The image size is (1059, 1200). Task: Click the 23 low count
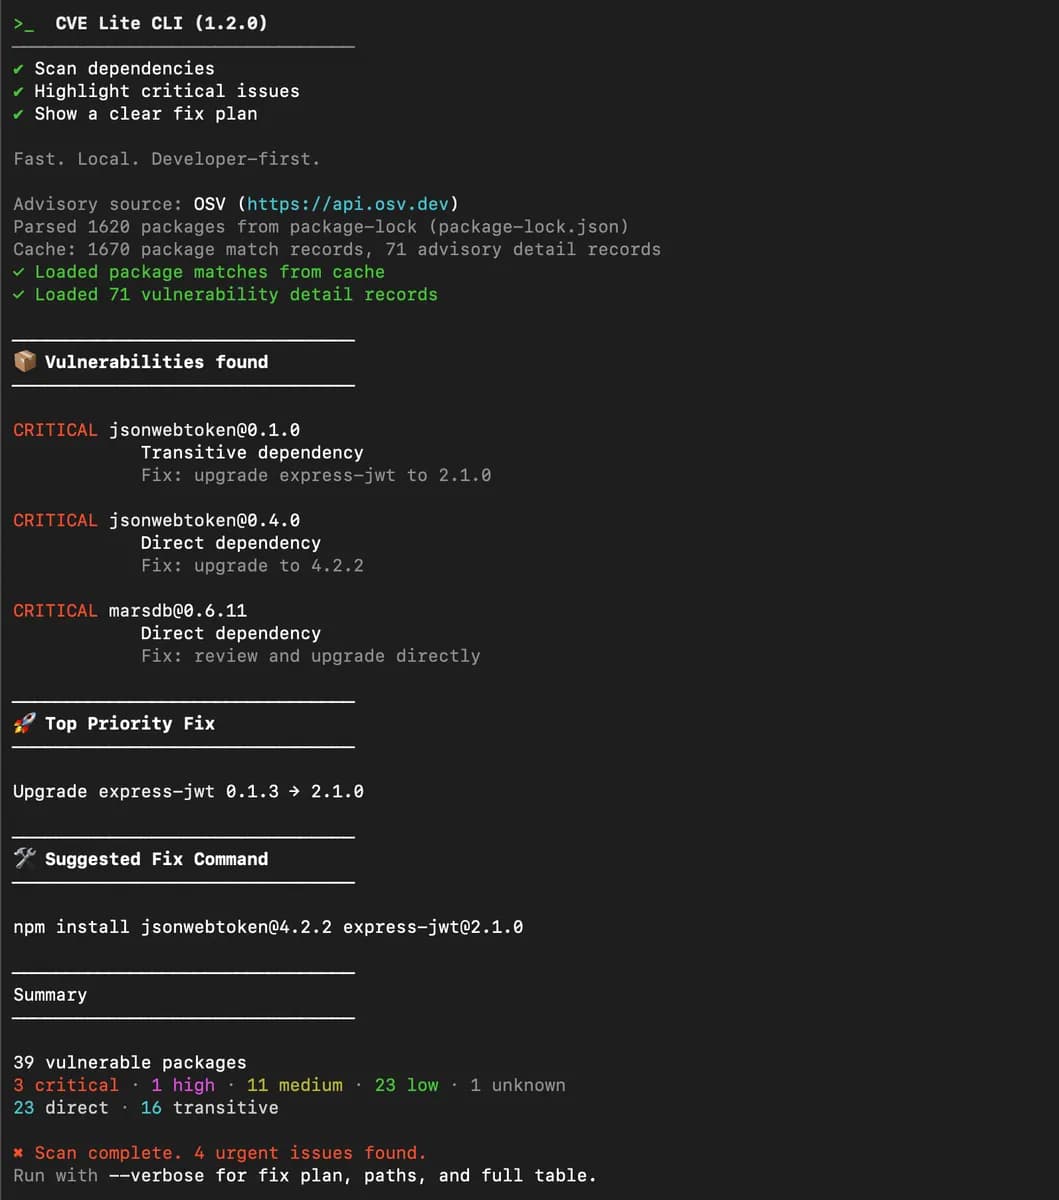coord(406,1085)
